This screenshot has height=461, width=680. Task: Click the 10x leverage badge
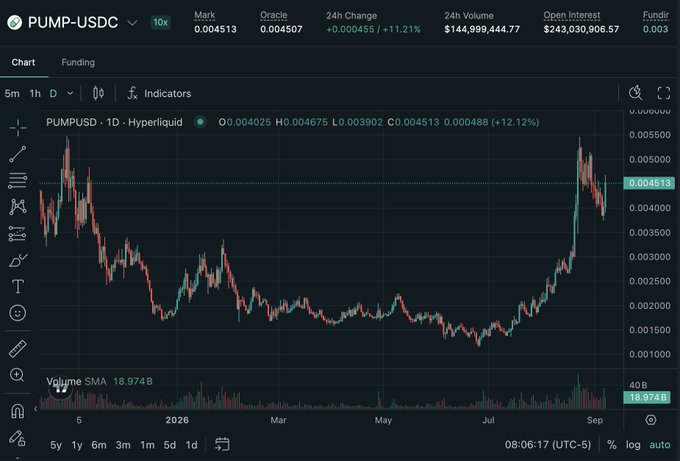[x=160, y=23]
